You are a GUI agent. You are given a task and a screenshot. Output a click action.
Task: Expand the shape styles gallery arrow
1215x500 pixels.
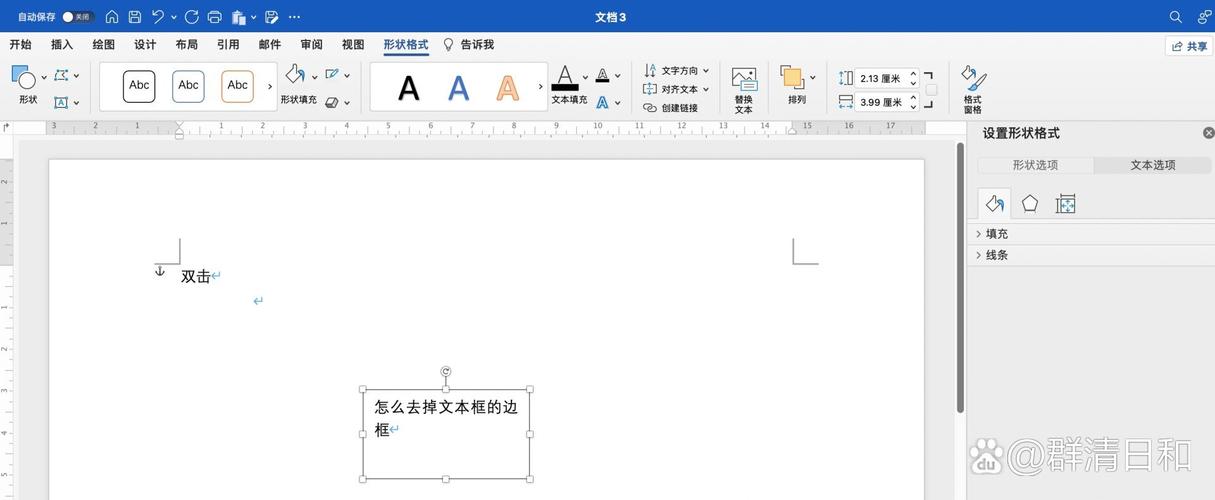(x=270, y=87)
